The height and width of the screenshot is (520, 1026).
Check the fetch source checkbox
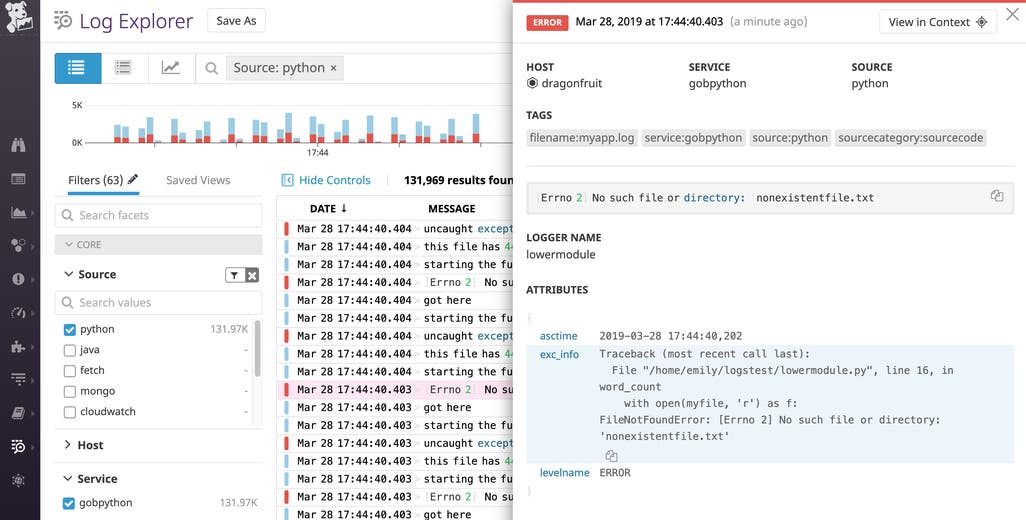pos(69,371)
